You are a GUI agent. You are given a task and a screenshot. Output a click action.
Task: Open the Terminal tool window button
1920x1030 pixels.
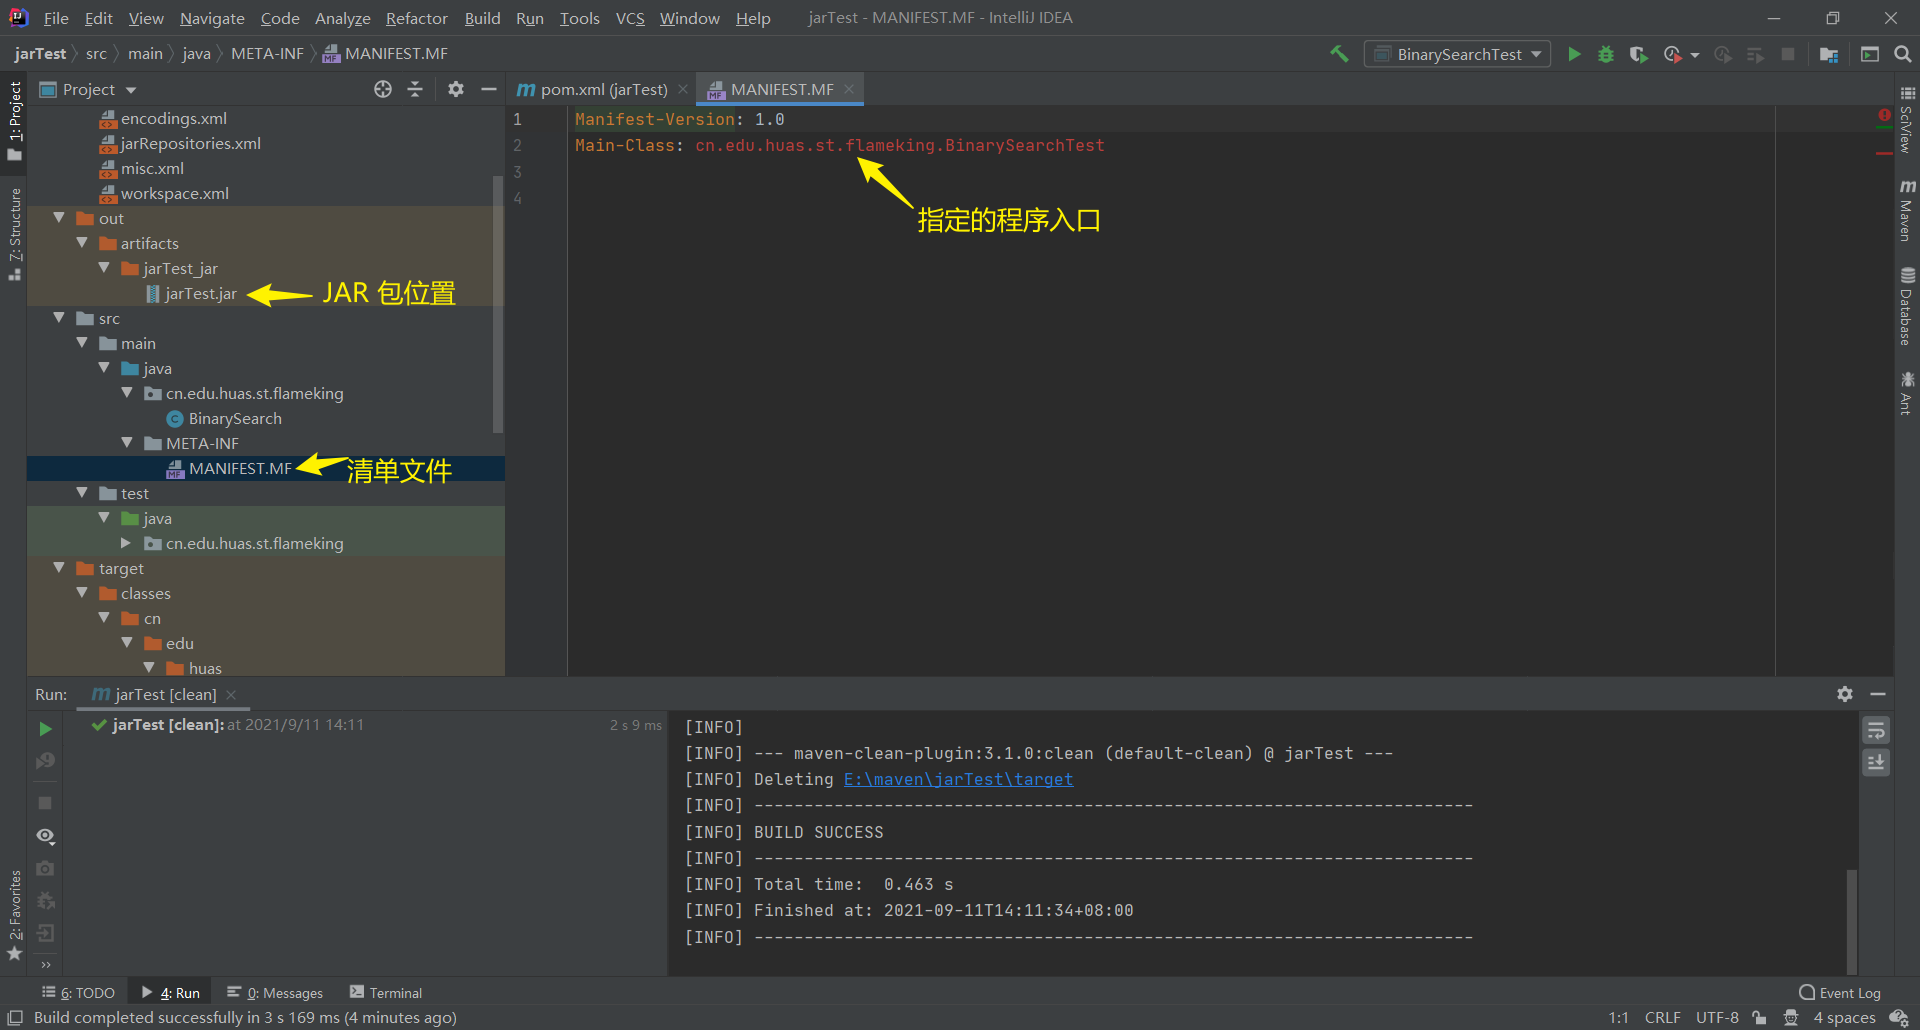[386, 993]
